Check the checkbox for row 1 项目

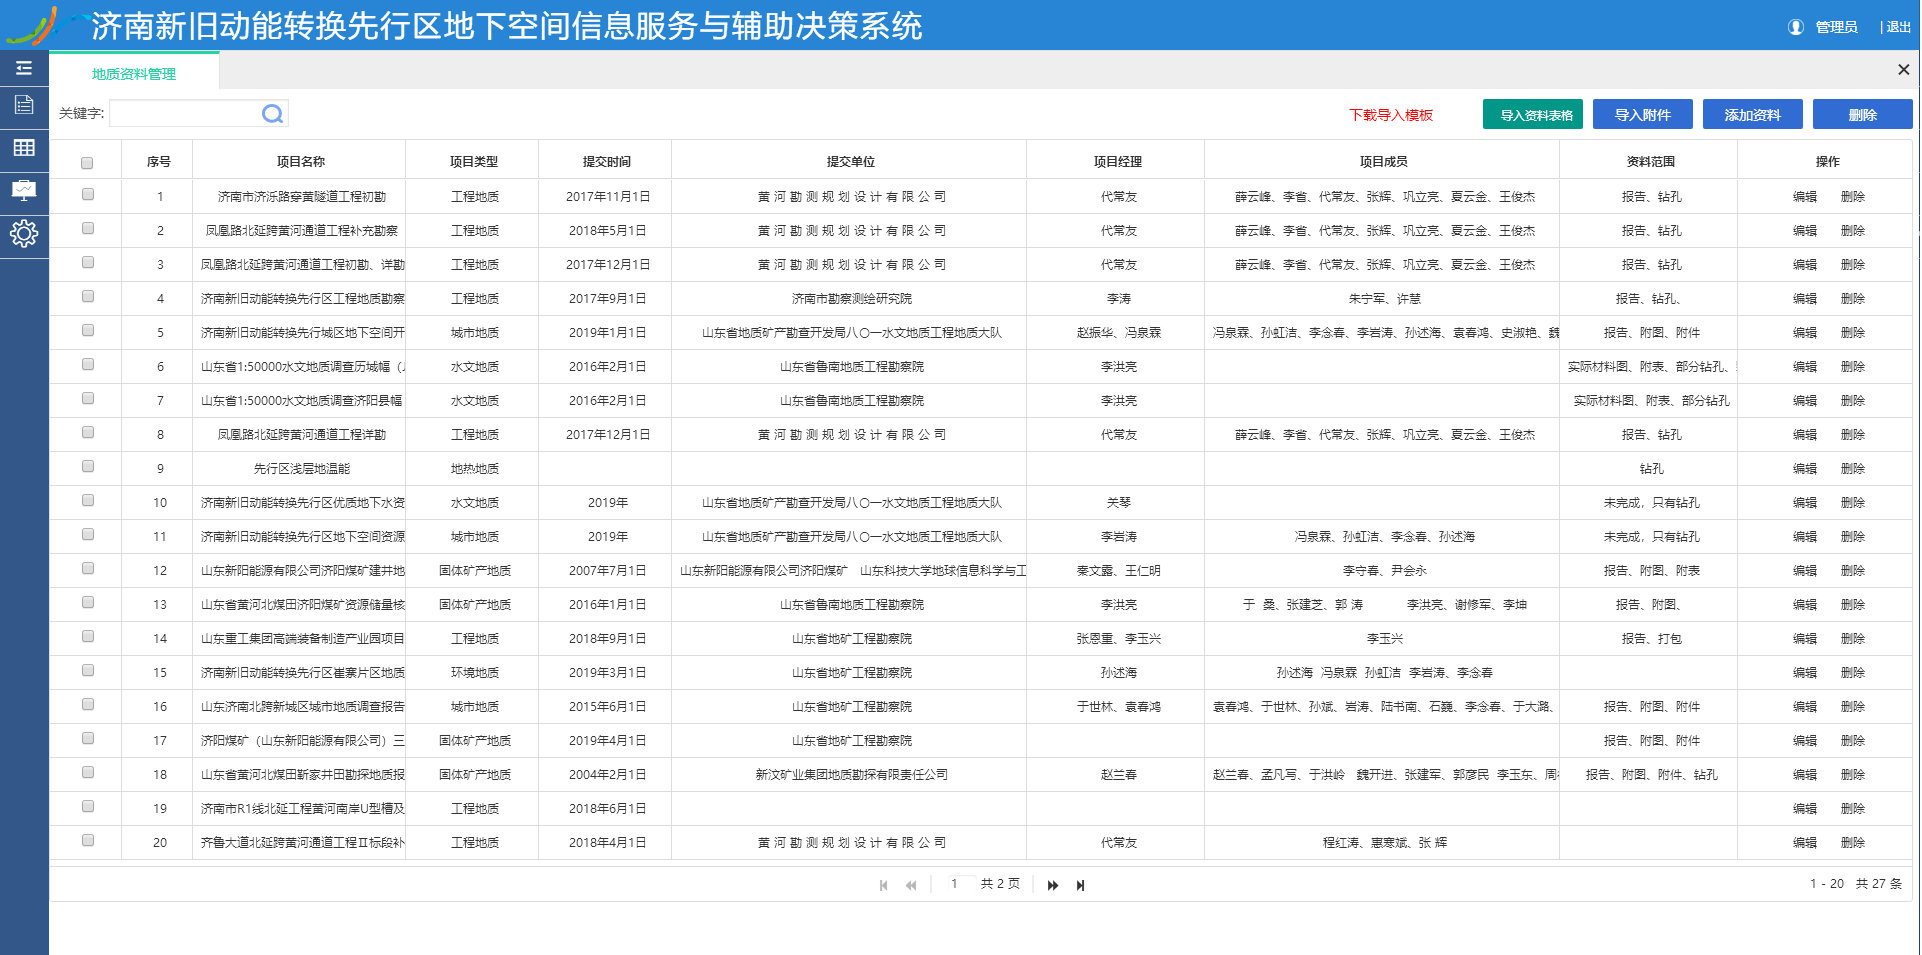[88, 196]
